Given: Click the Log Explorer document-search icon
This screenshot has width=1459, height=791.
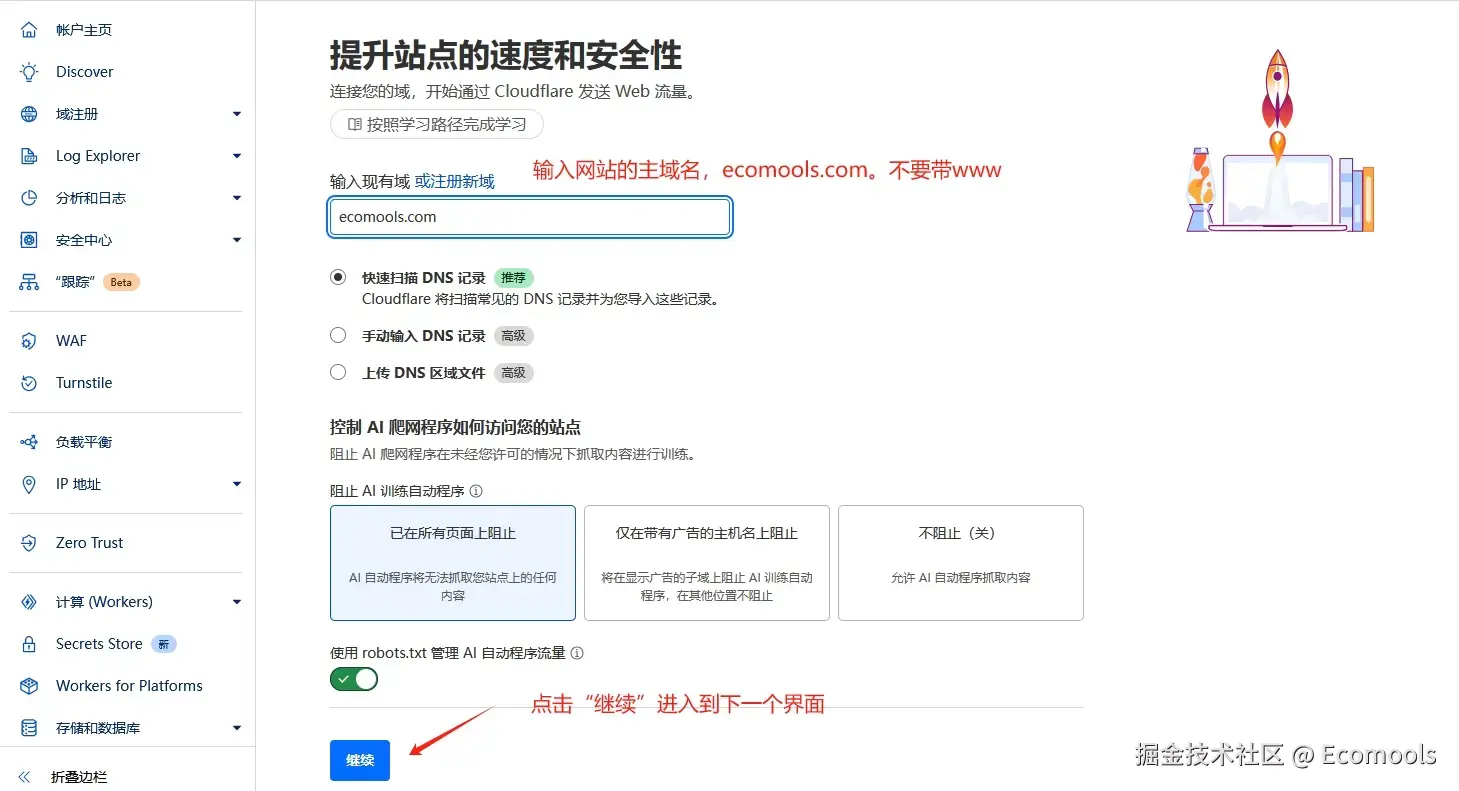Looking at the screenshot, I should pyautogui.click(x=29, y=156).
